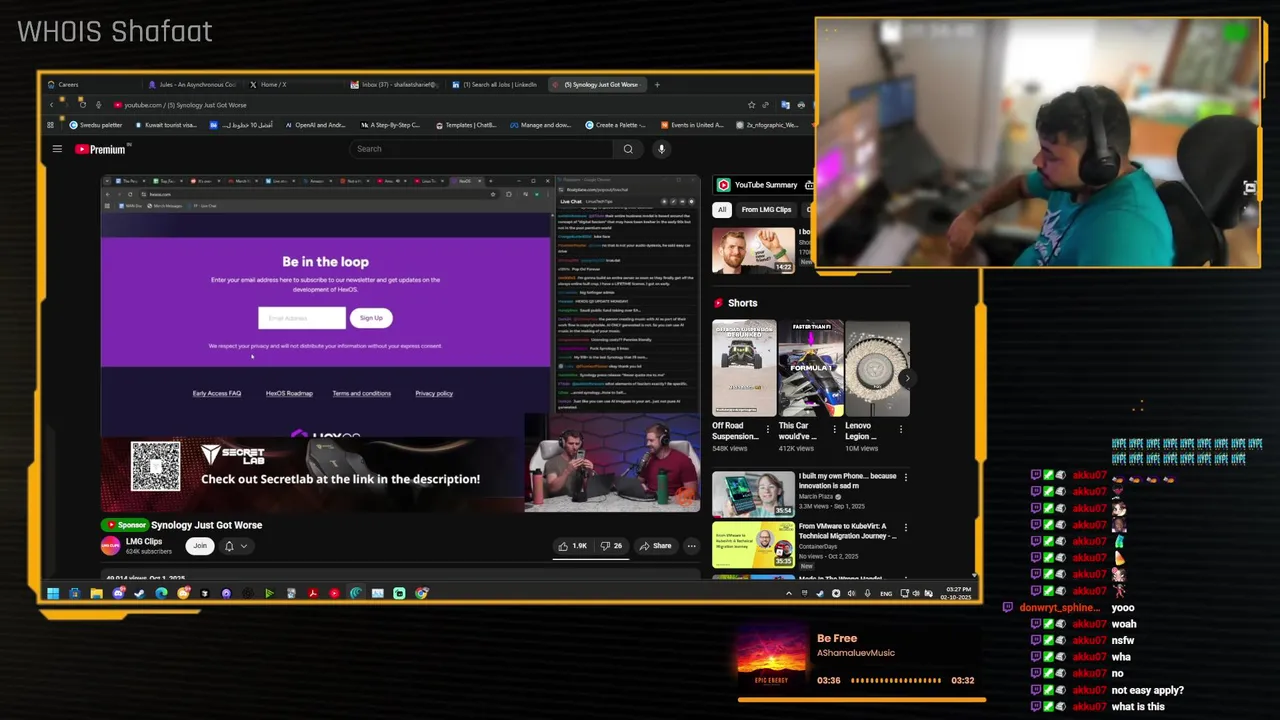The width and height of the screenshot is (1280, 720).
Task: Open more actions ellipsis under video
Action: pyautogui.click(x=691, y=546)
